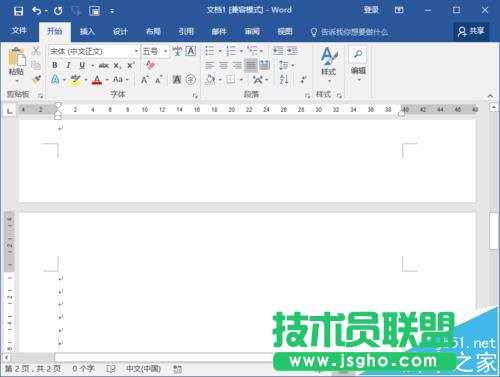Apply the red font color
The width and height of the screenshot is (500, 377).
[x=97, y=80]
